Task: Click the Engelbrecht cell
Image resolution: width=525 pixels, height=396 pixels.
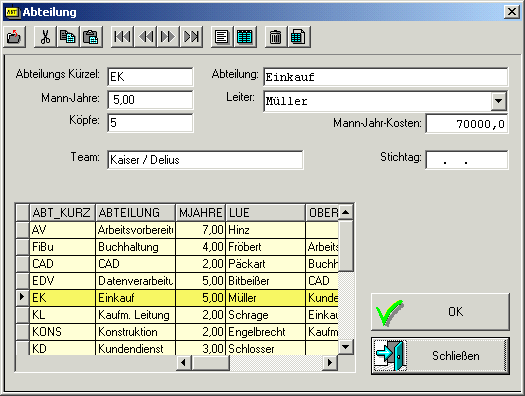Action: (266, 332)
